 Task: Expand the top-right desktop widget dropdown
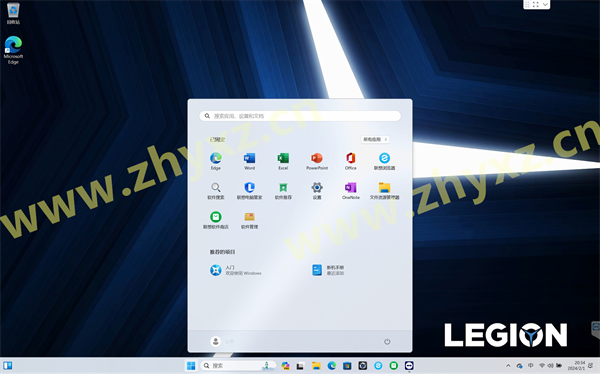pyautogui.click(x=545, y=4)
